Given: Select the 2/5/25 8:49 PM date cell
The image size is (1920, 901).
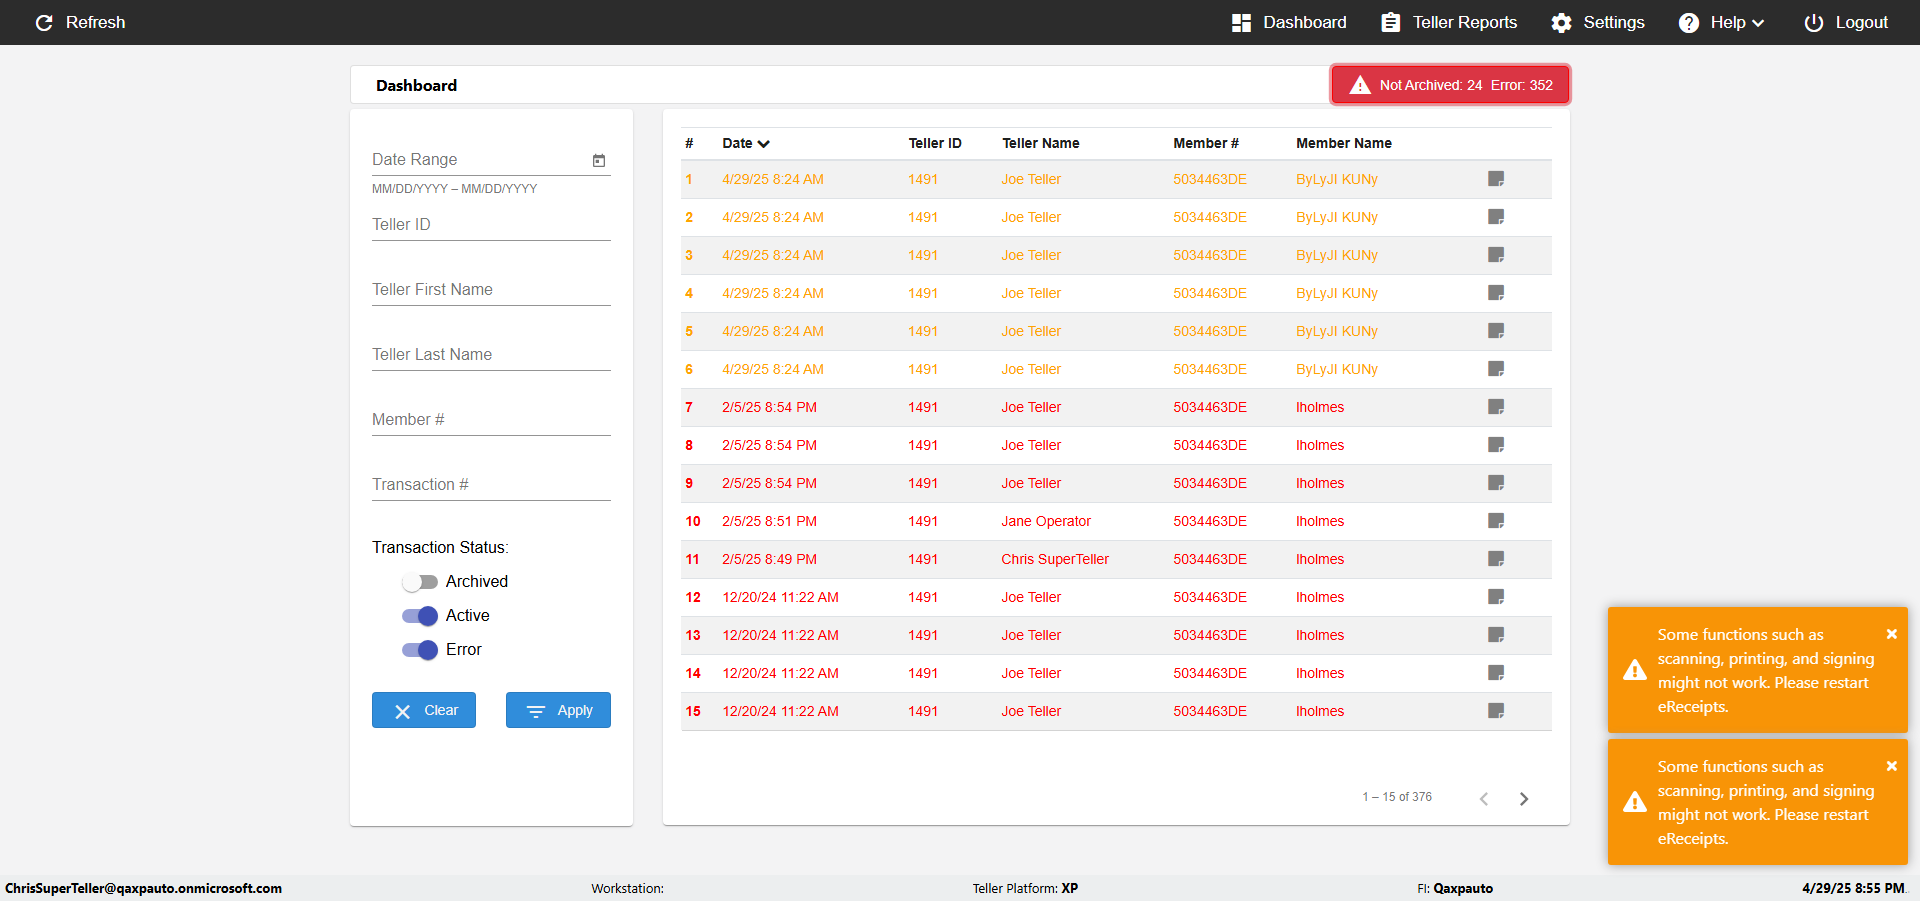Looking at the screenshot, I should [x=769, y=559].
